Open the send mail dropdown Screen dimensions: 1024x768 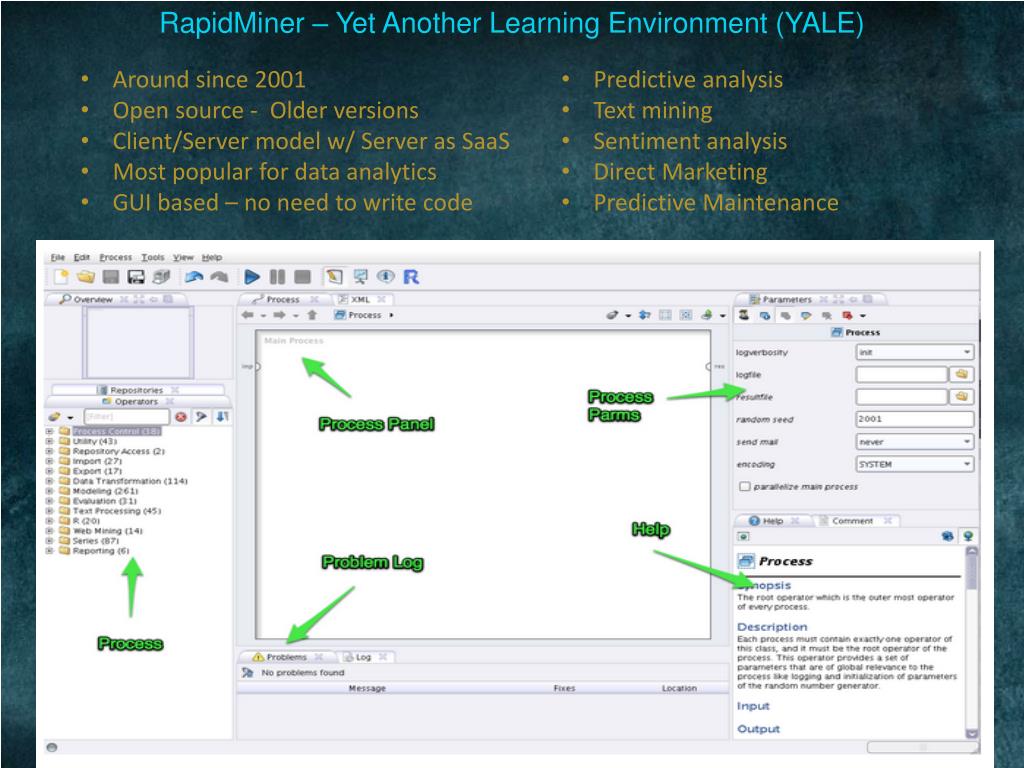pyautogui.click(x=914, y=442)
